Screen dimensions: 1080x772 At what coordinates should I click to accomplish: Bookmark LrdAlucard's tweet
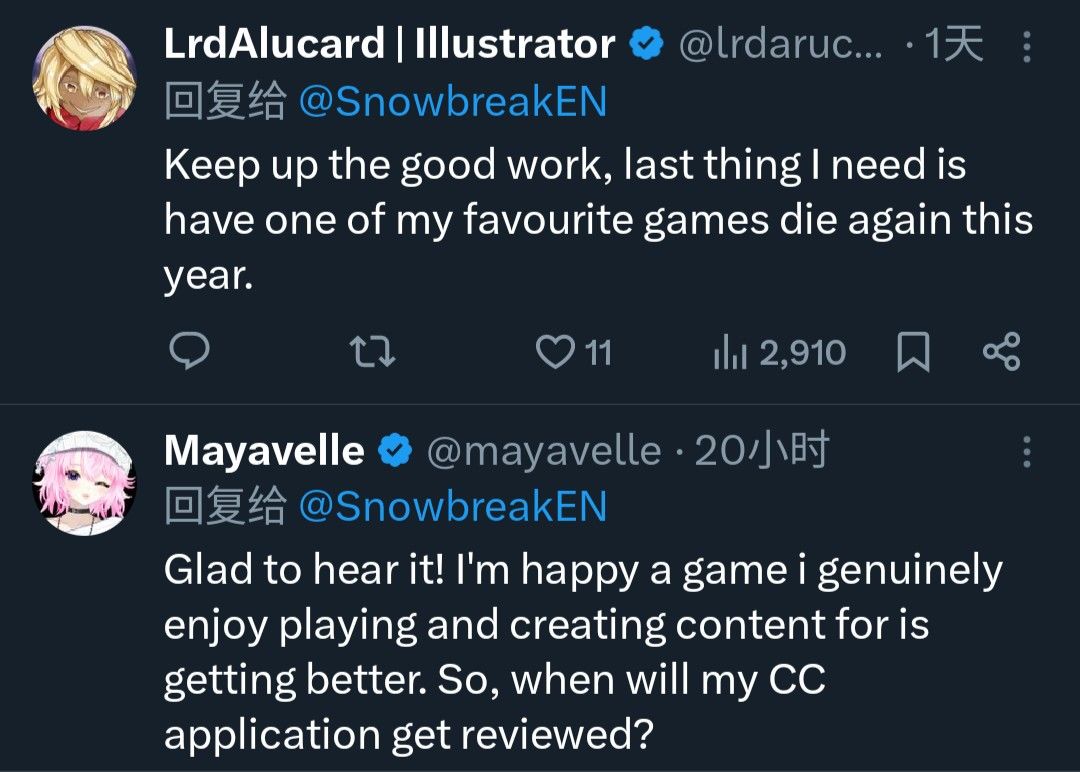click(912, 352)
